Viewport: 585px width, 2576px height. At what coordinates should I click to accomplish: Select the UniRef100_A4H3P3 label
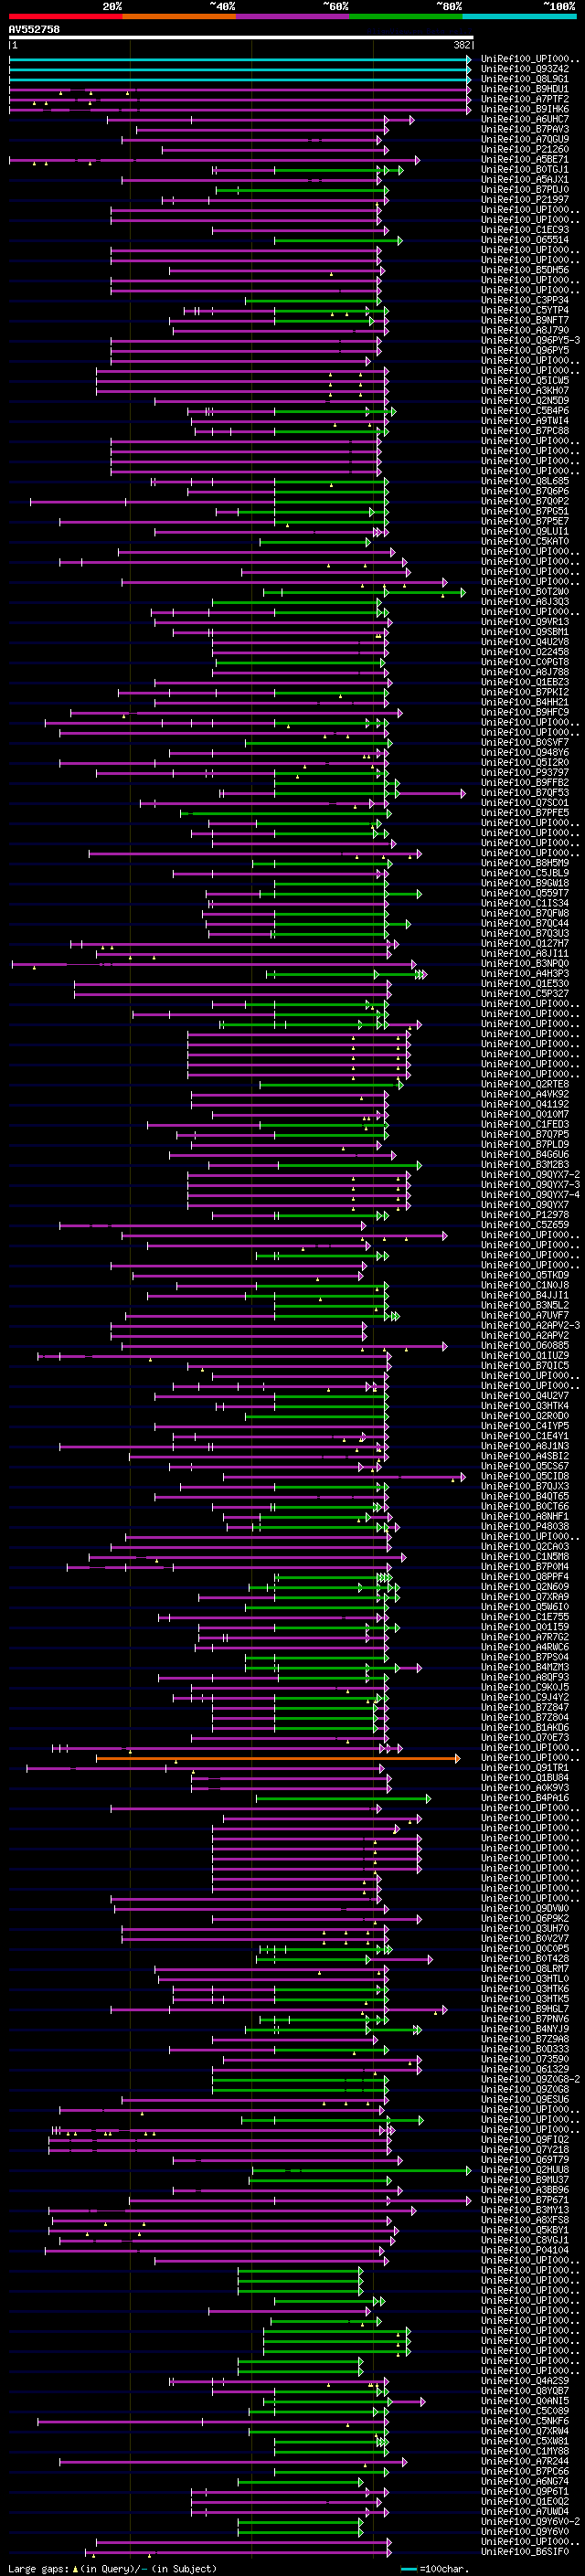525,973
